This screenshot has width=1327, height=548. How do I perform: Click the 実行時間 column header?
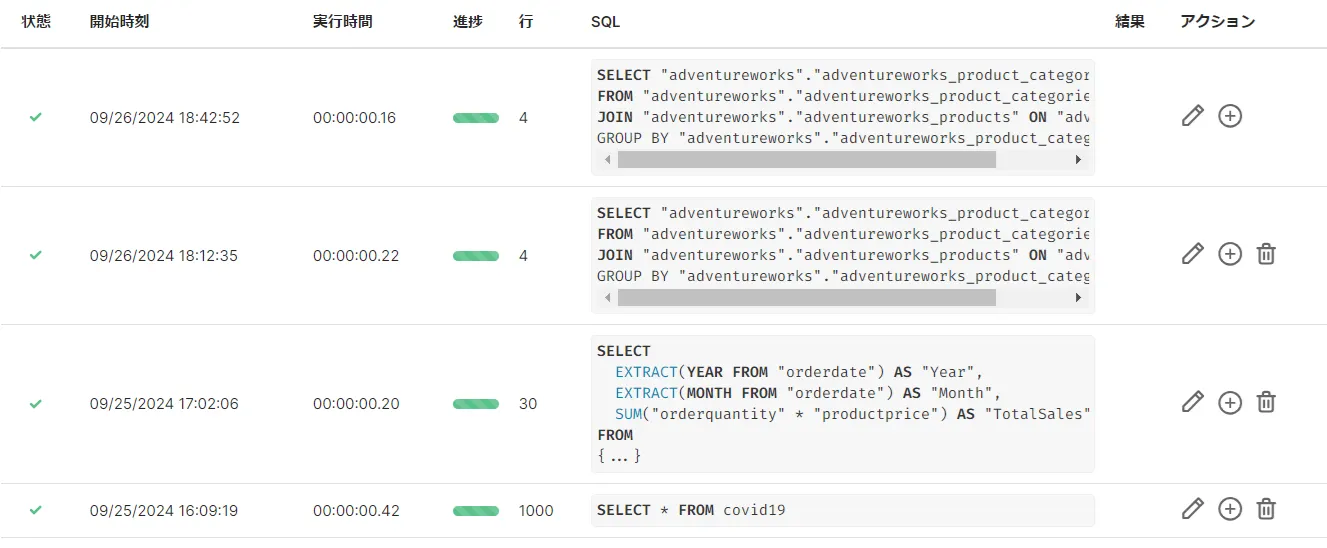[342, 21]
